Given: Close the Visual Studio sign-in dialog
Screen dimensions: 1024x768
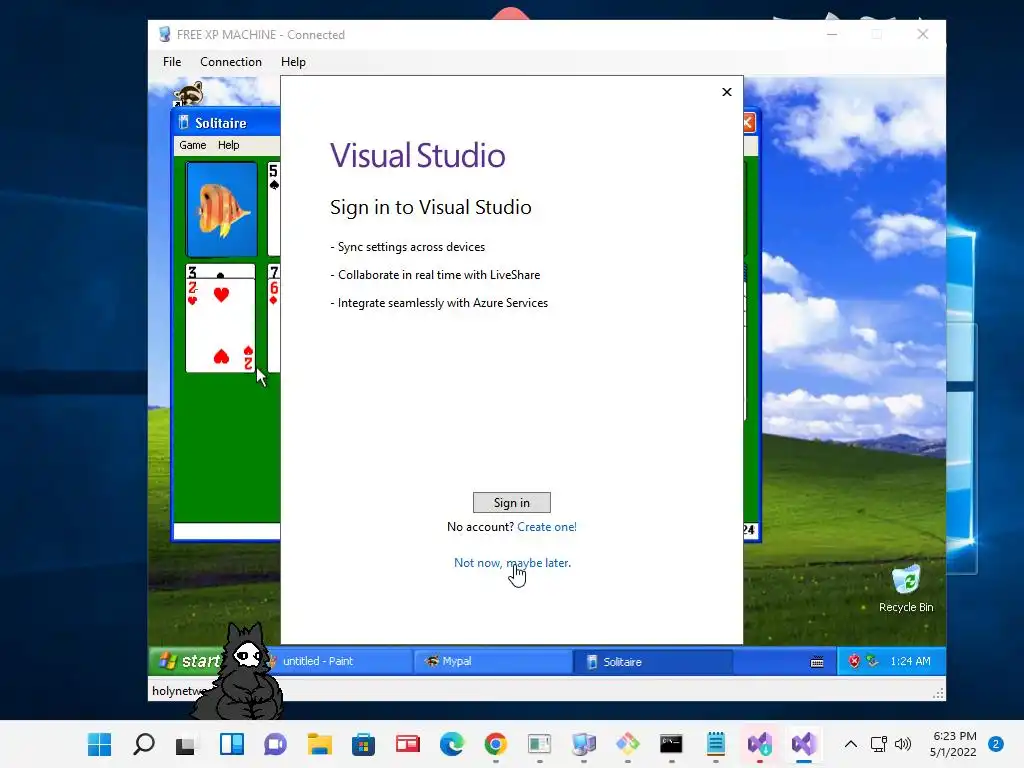Looking at the screenshot, I should coord(727,92).
